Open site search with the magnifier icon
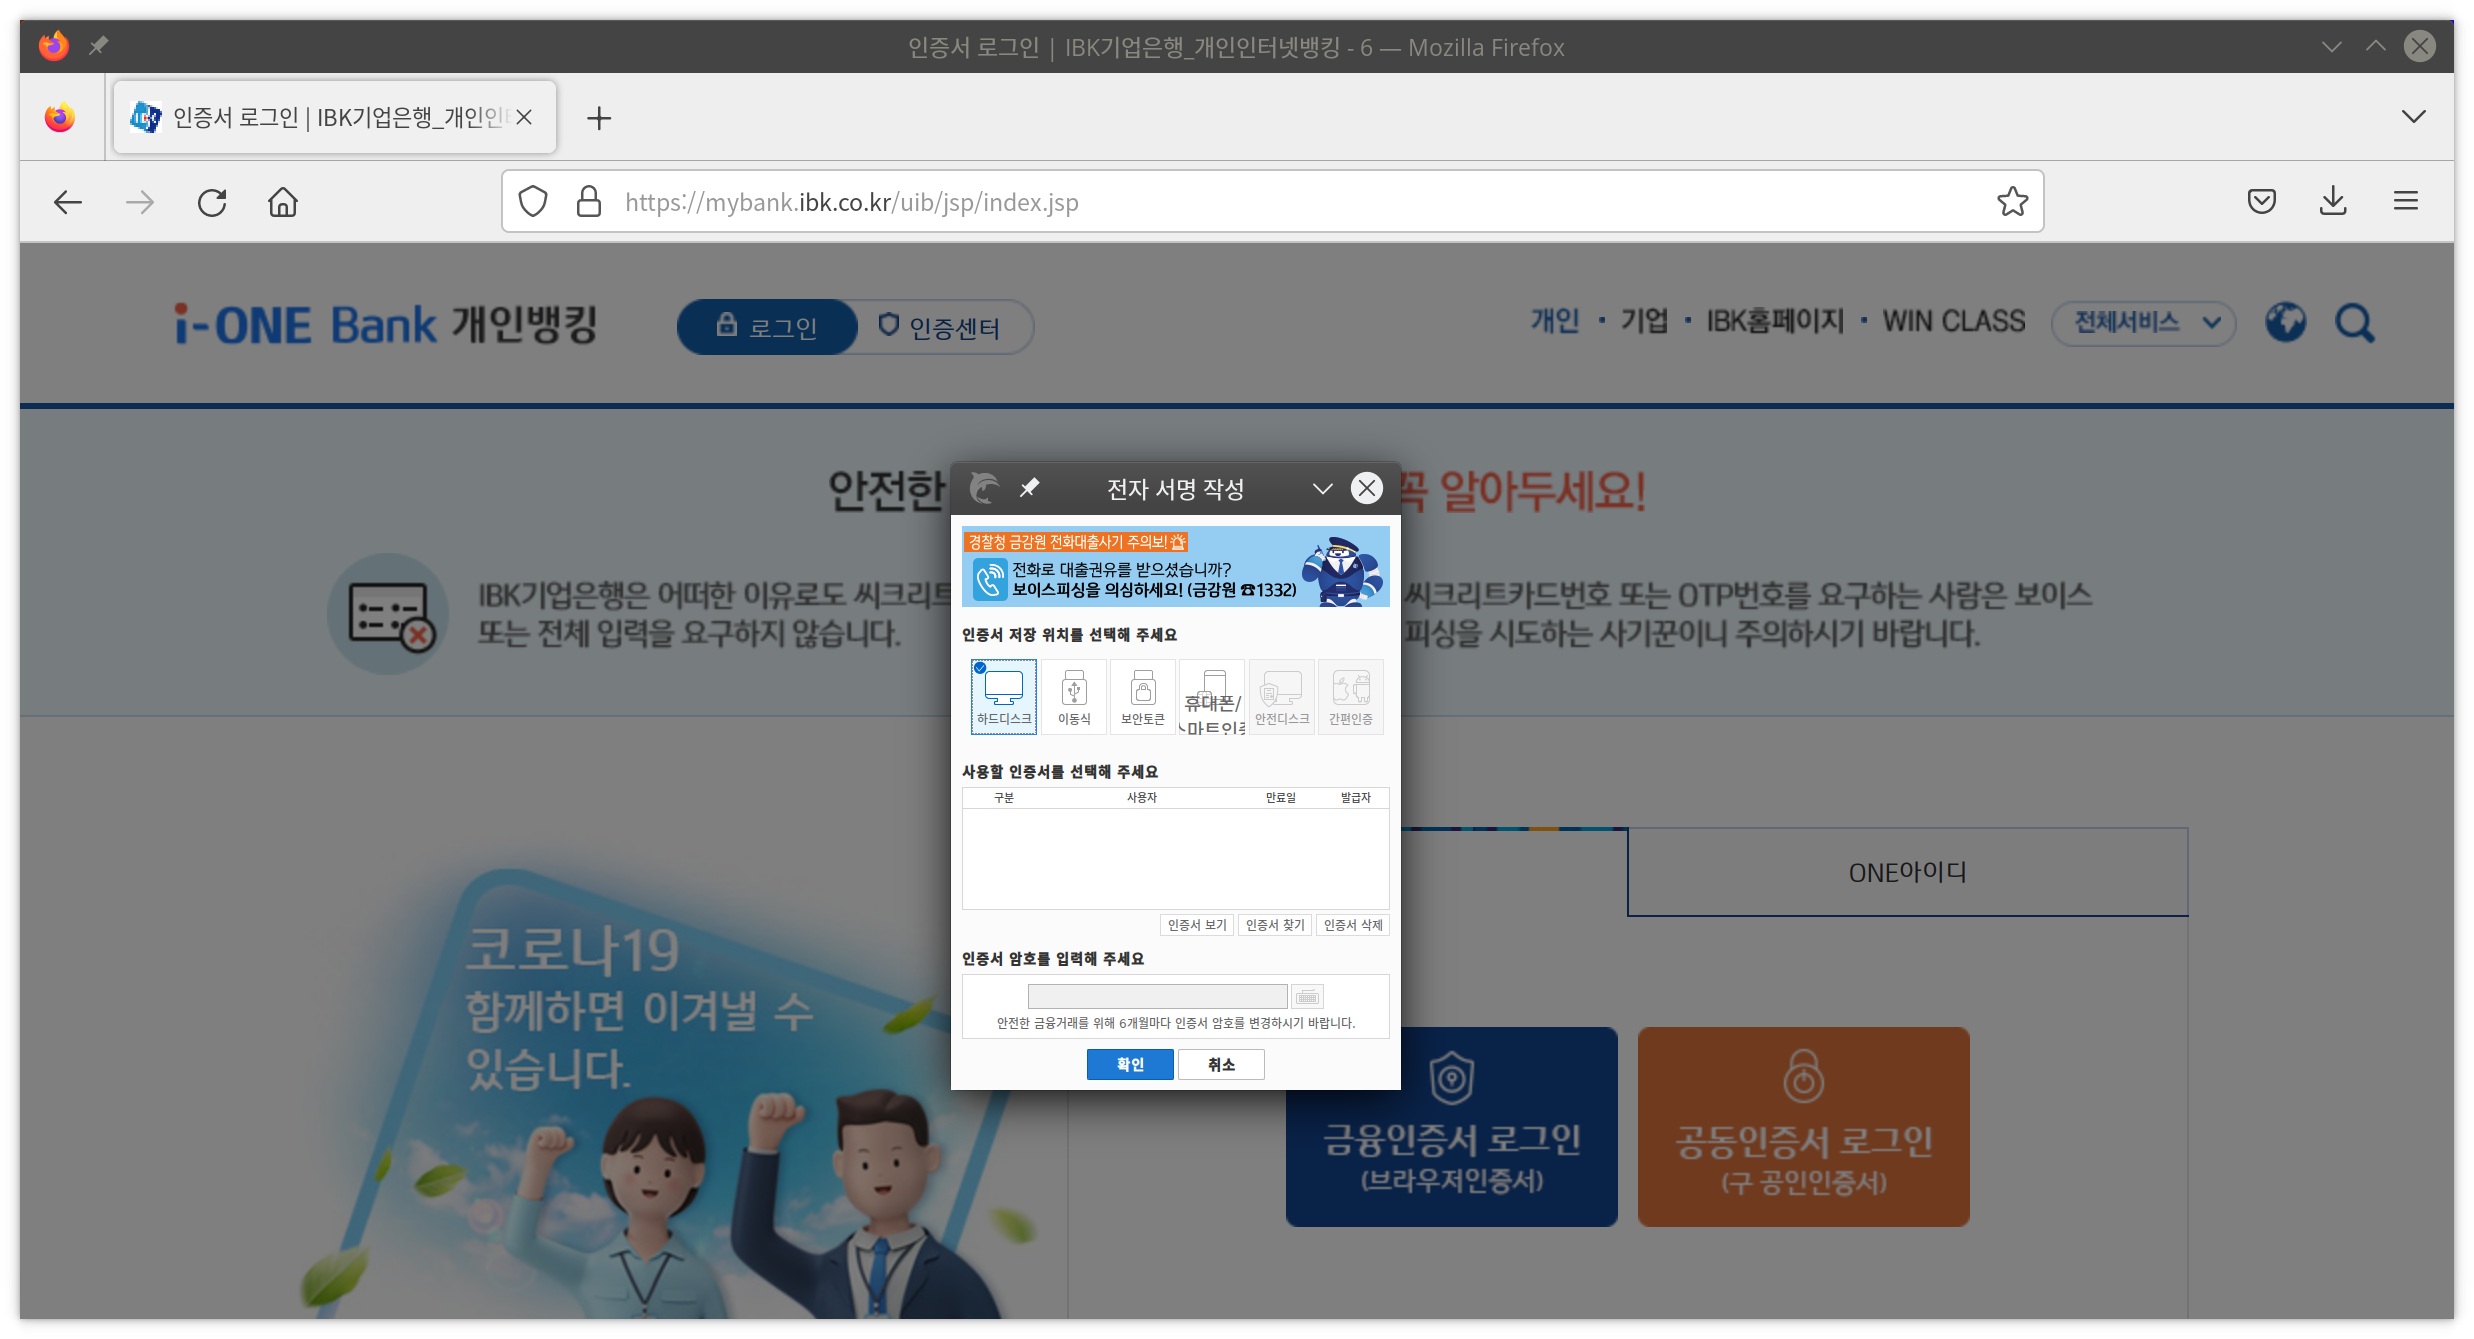 2355,322
